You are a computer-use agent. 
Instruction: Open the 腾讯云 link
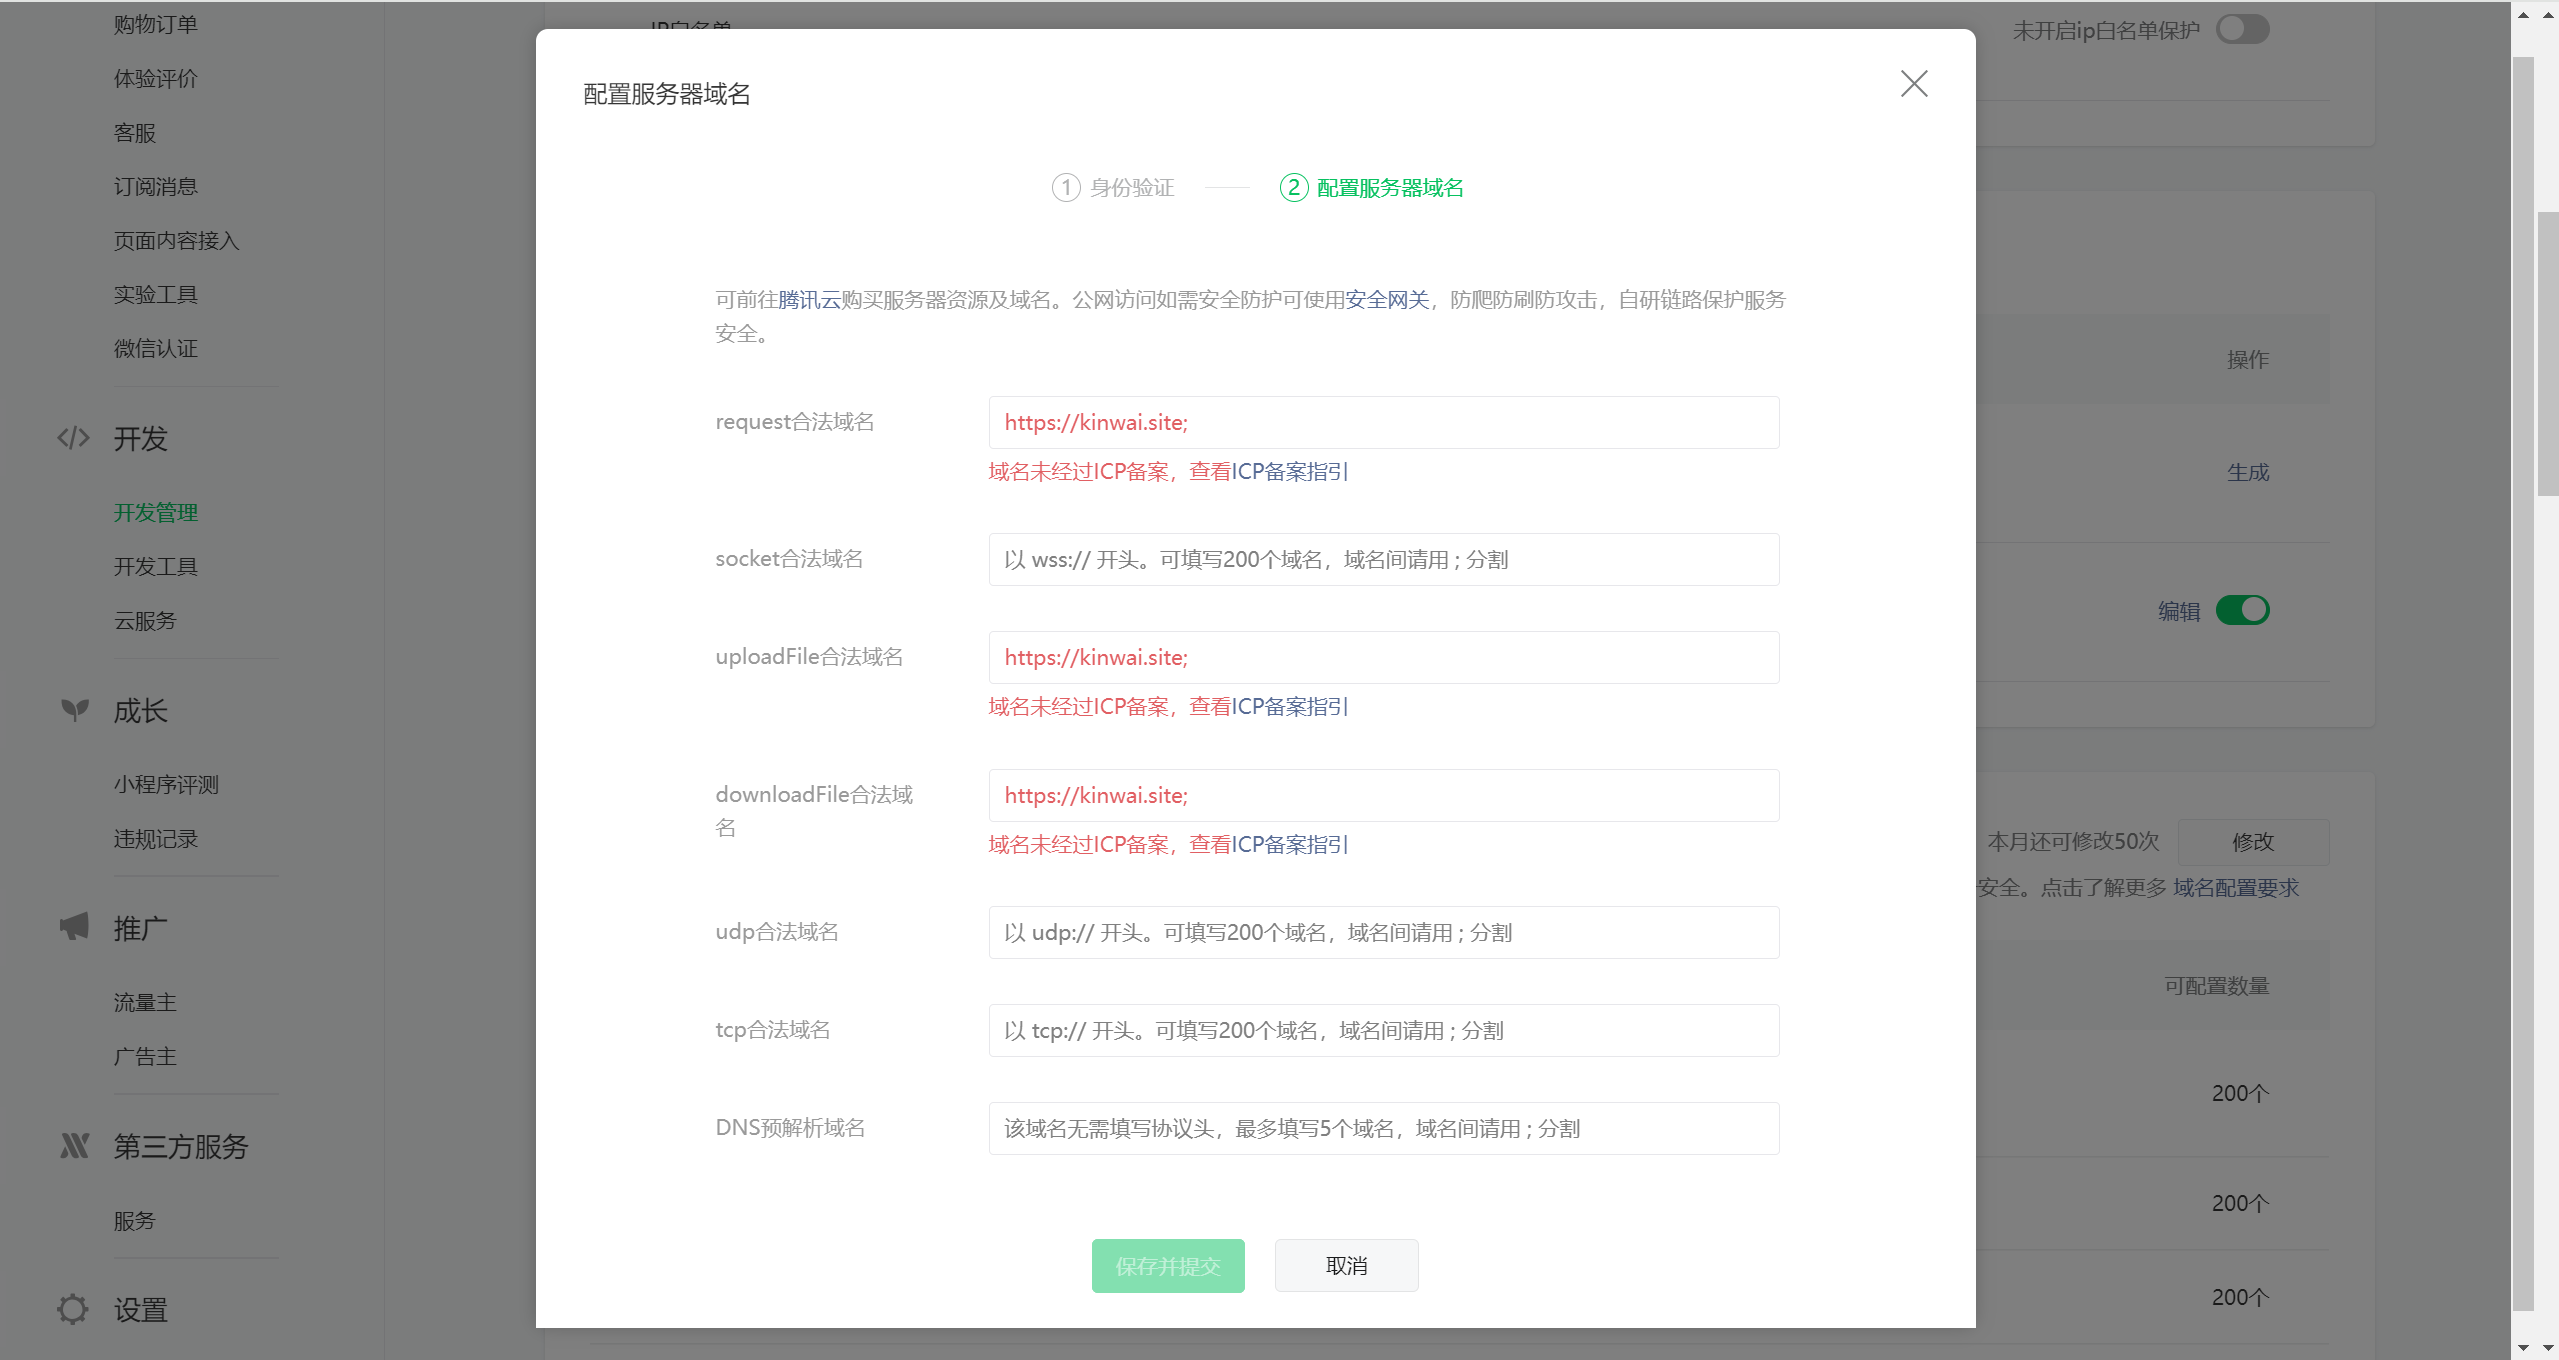(809, 300)
